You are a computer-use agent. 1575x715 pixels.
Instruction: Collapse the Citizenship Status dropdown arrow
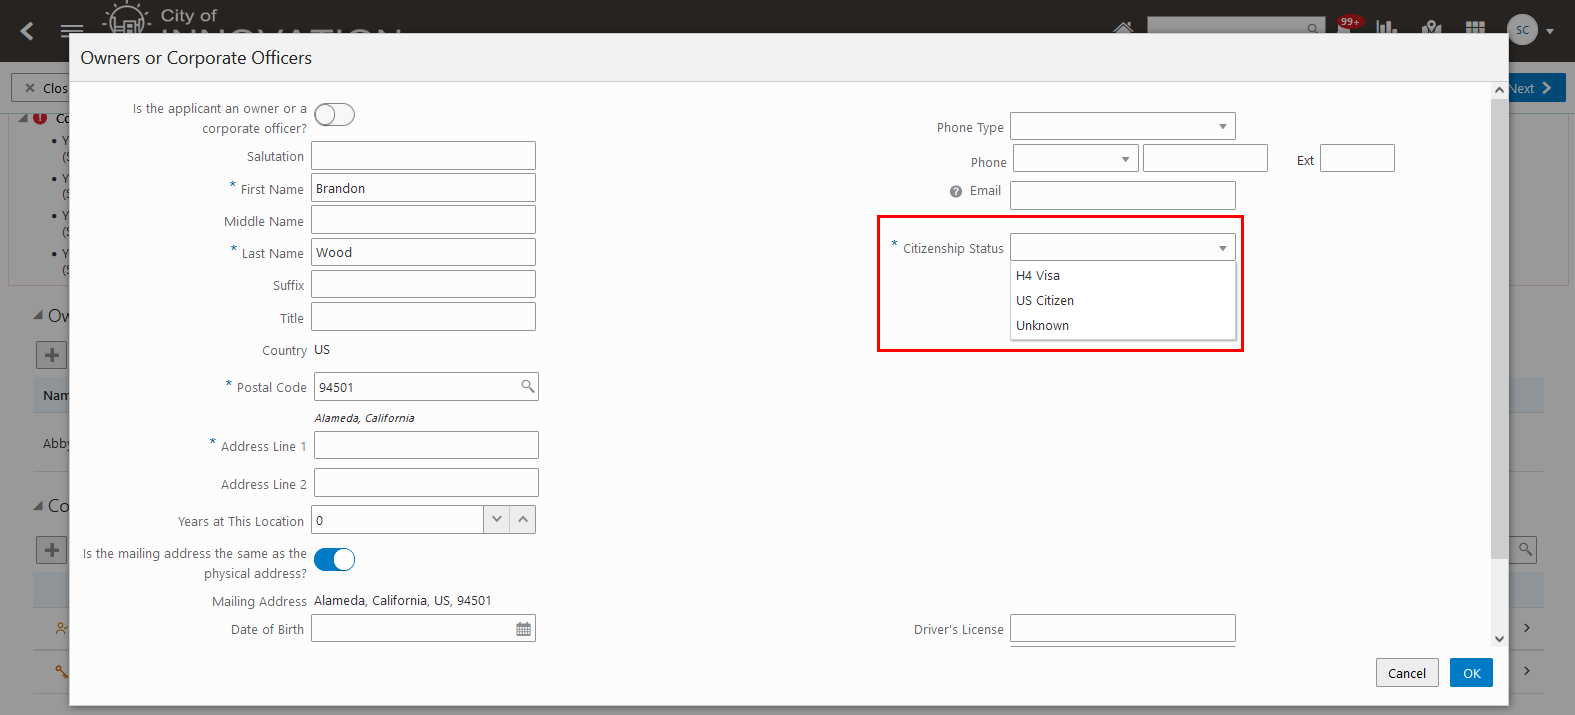(x=1222, y=248)
